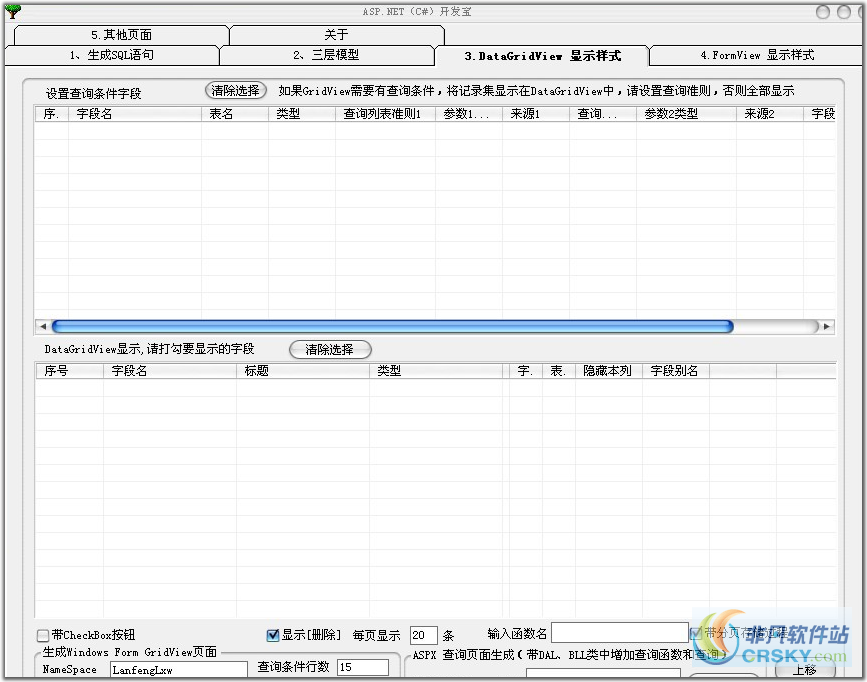This screenshot has height=682, width=867.
Task: Go to the 4.FormView 显示样式 tab
Action: coord(757,55)
